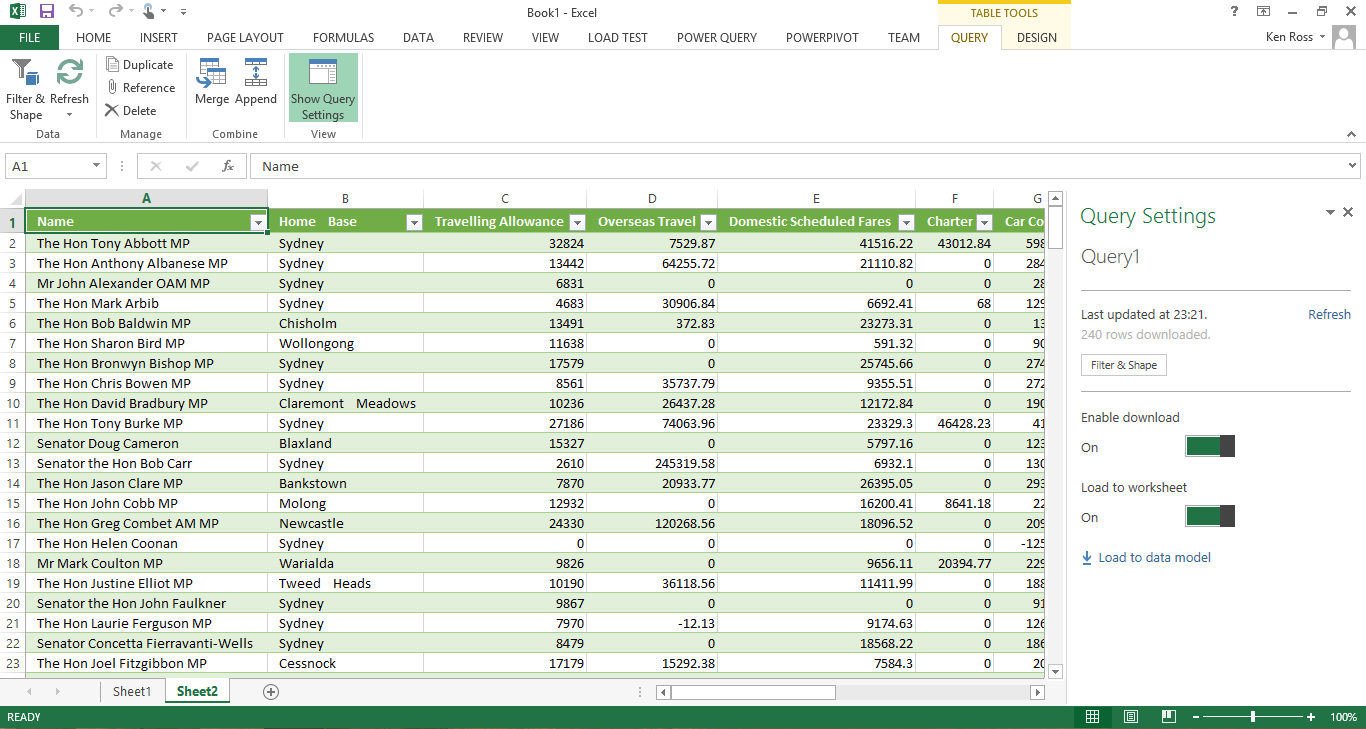Switch to Page Layout view in status bar
This screenshot has height=729, width=1366.
1130,717
